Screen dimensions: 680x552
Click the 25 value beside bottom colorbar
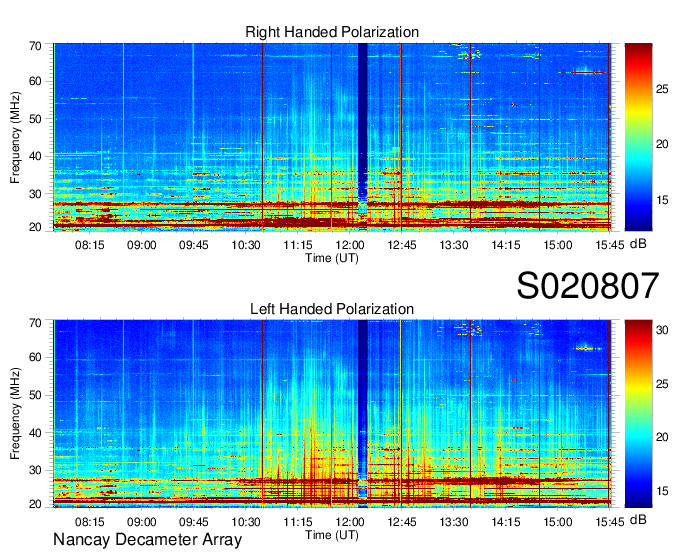pos(662,384)
